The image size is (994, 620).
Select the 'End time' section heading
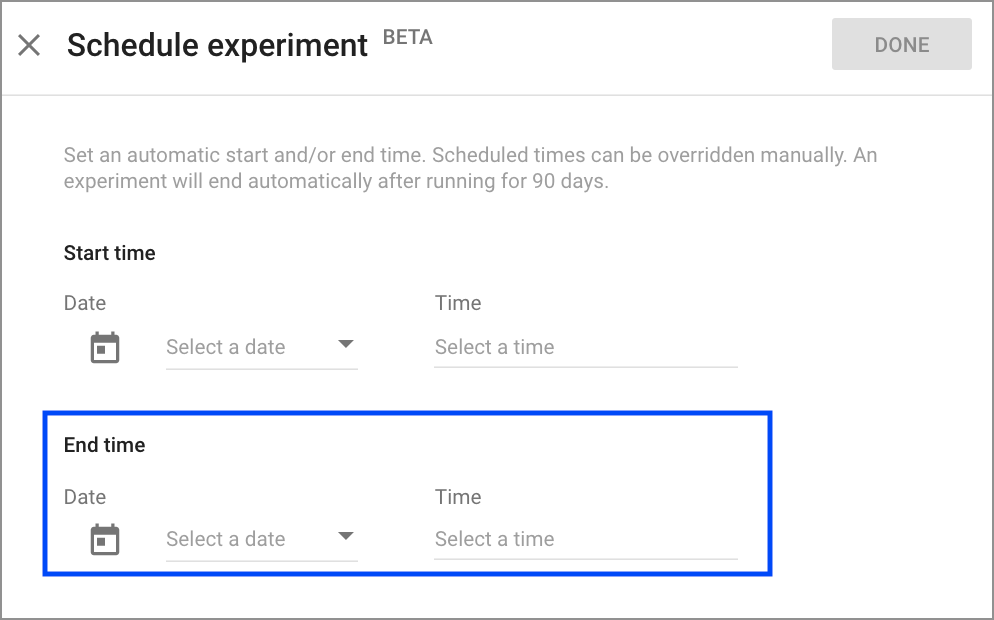click(x=104, y=445)
